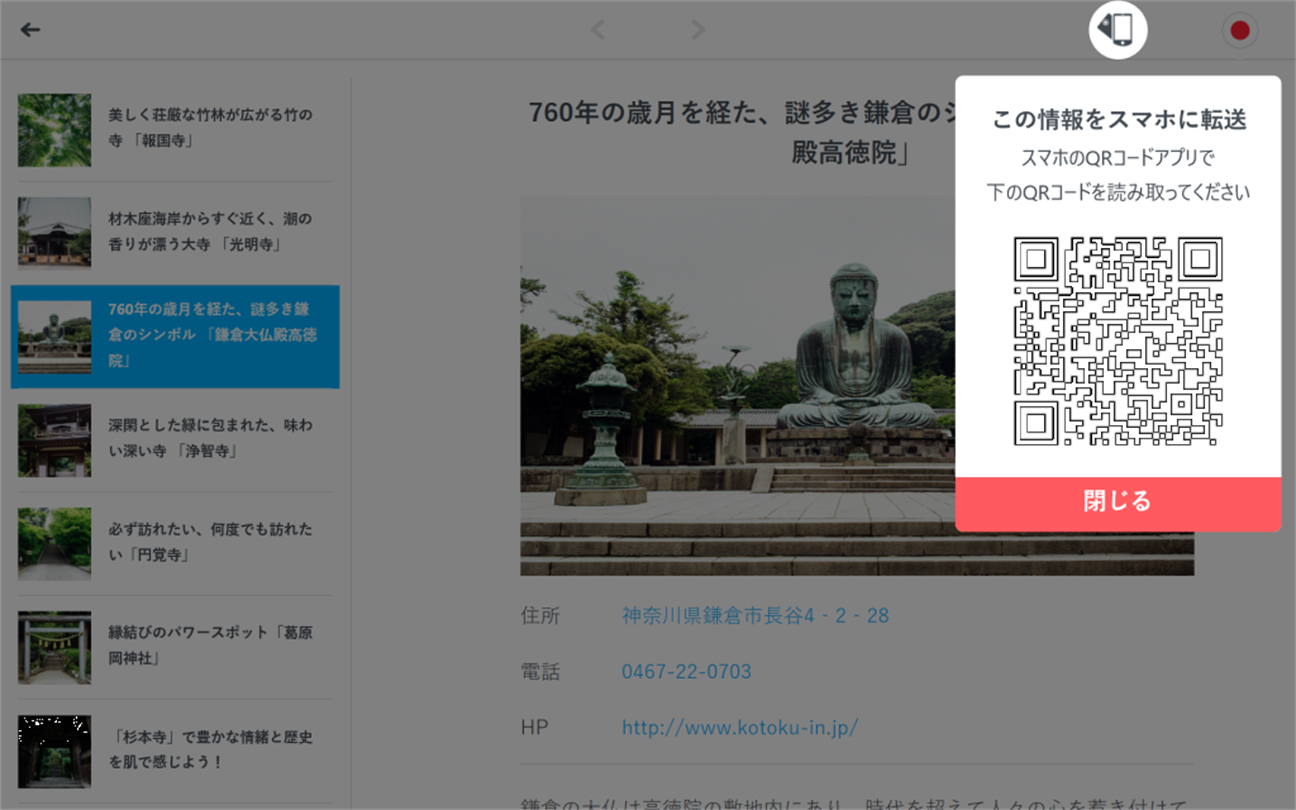This screenshot has height=810, width=1296.
Task: Go back with the left arrow icon
Action: (x=31, y=29)
